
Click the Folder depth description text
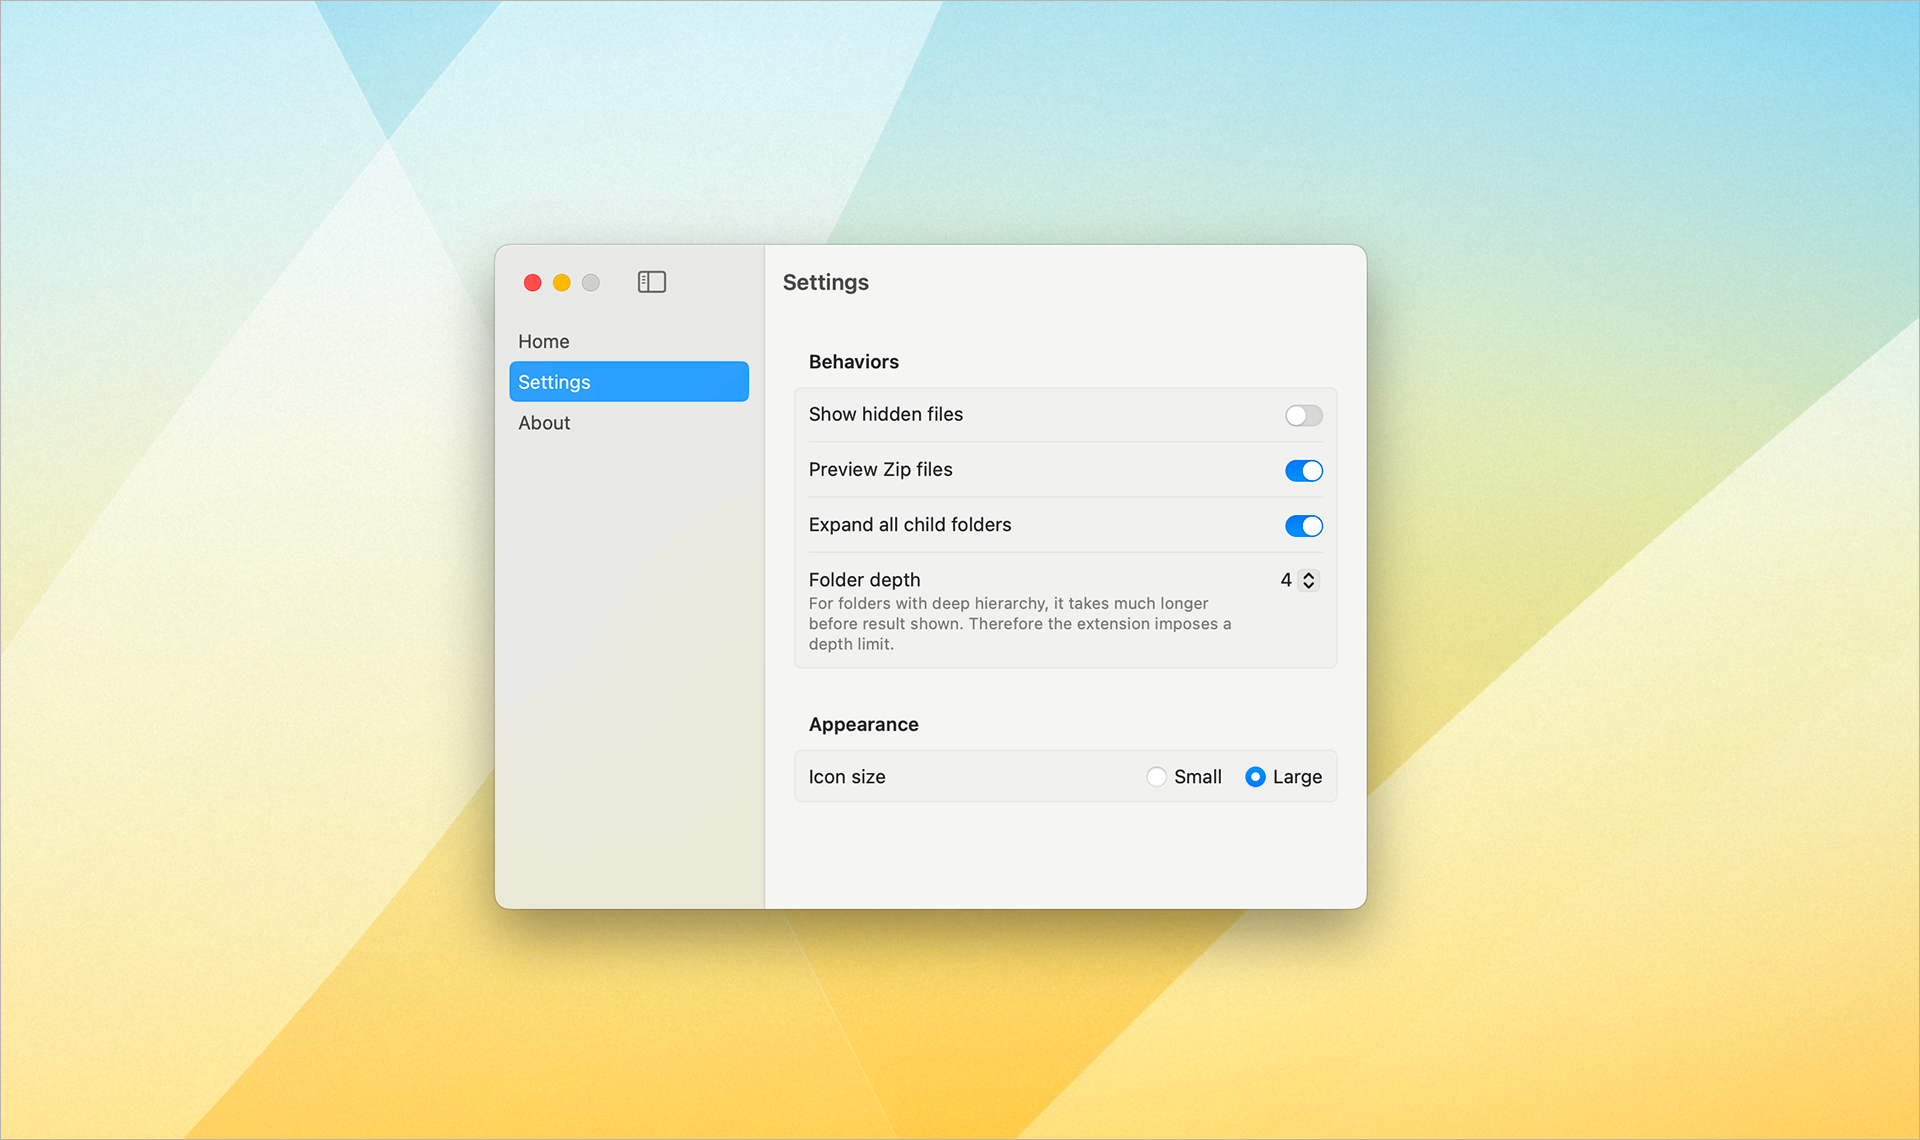point(1019,624)
